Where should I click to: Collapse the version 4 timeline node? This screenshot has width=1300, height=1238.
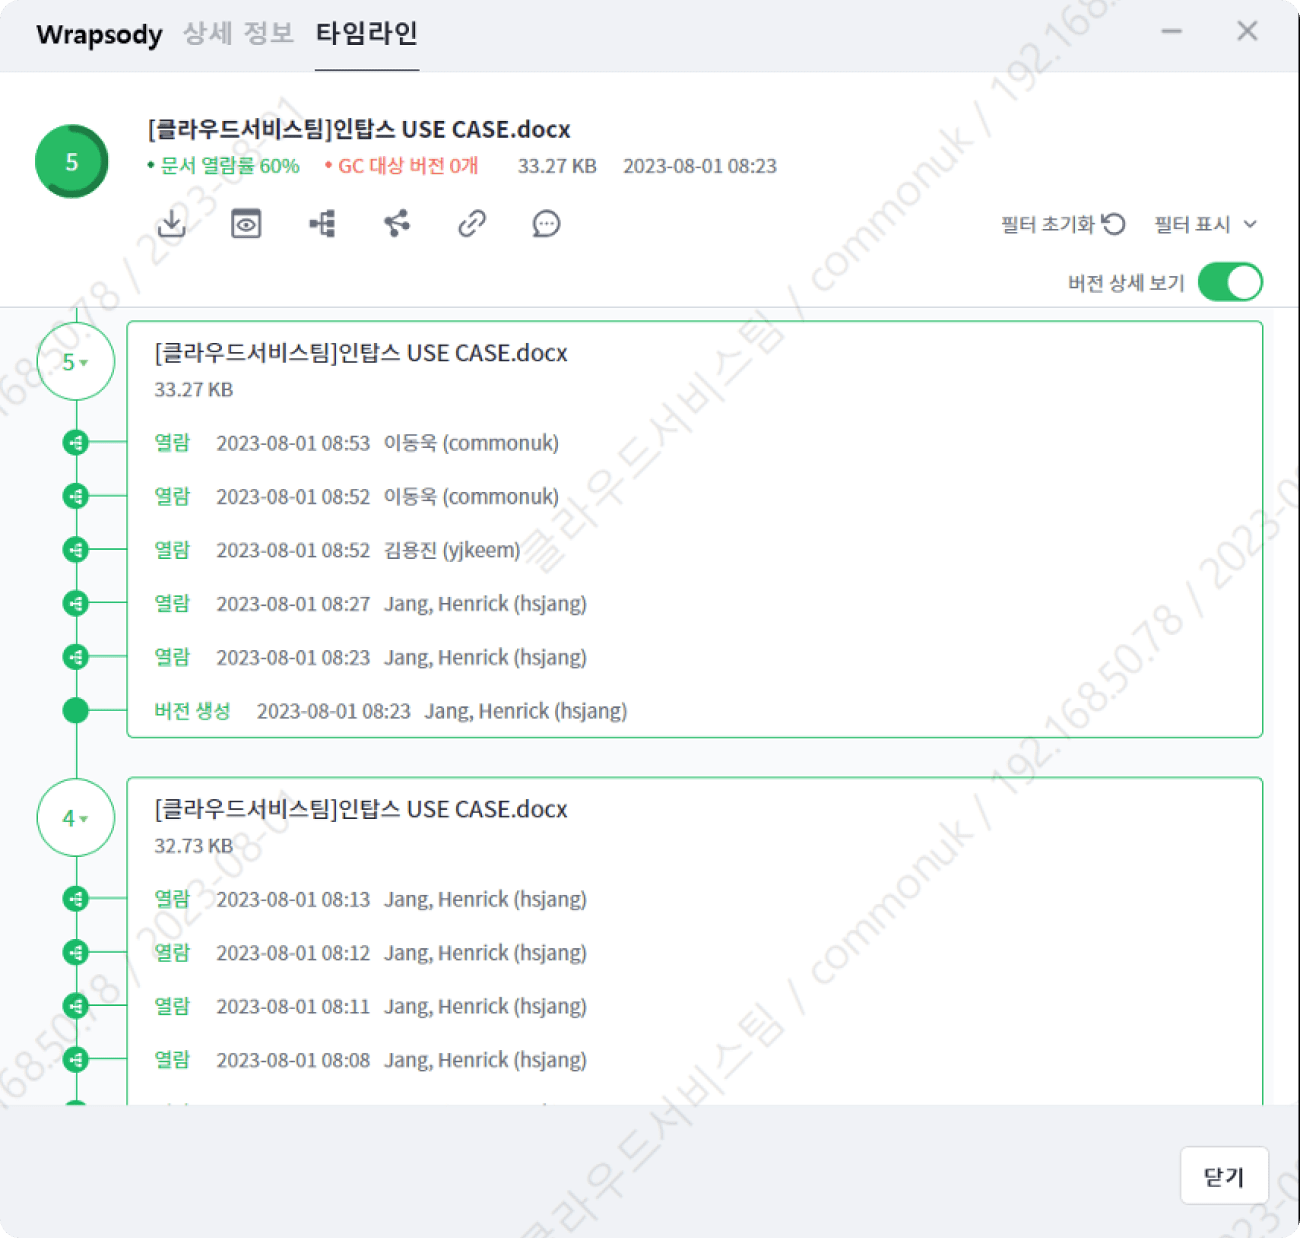click(75, 818)
